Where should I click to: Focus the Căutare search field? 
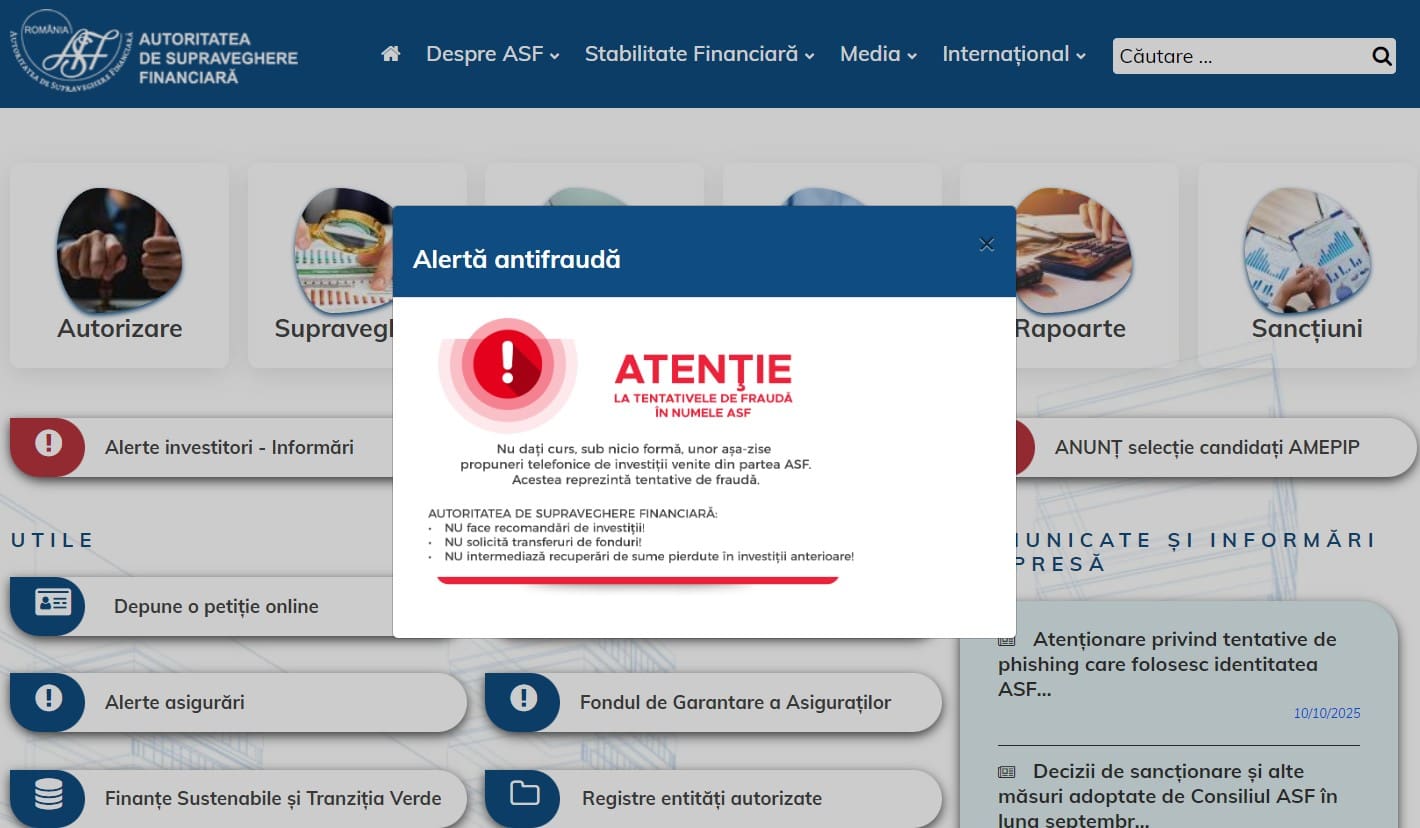point(1240,56)
